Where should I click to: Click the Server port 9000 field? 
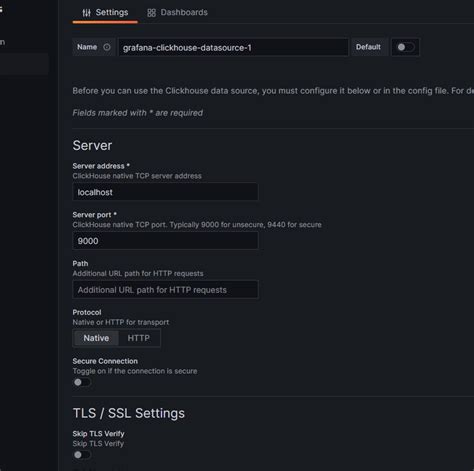pyautogui.click(x=165, y=241)
